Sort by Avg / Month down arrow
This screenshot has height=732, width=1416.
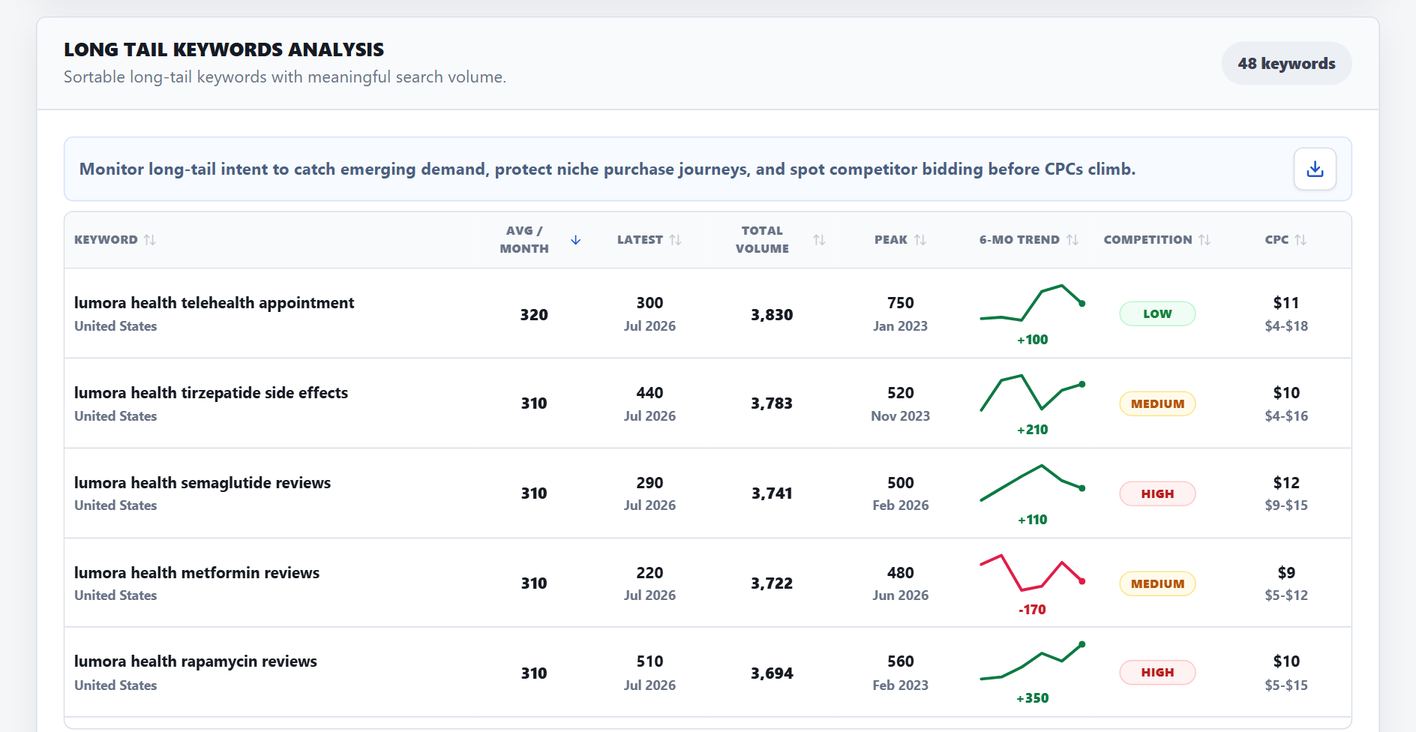click(576, 240)
